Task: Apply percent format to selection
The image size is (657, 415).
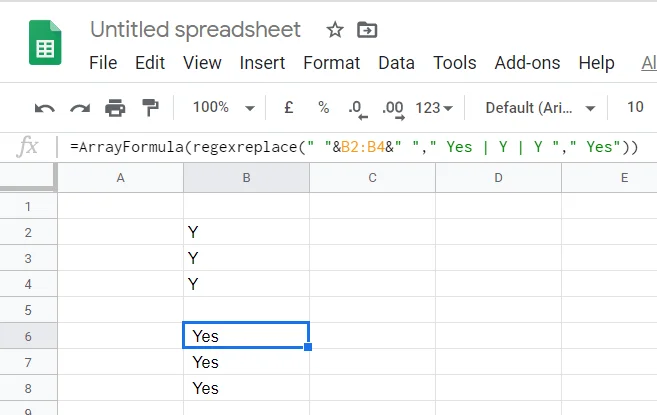Action: 323,107
